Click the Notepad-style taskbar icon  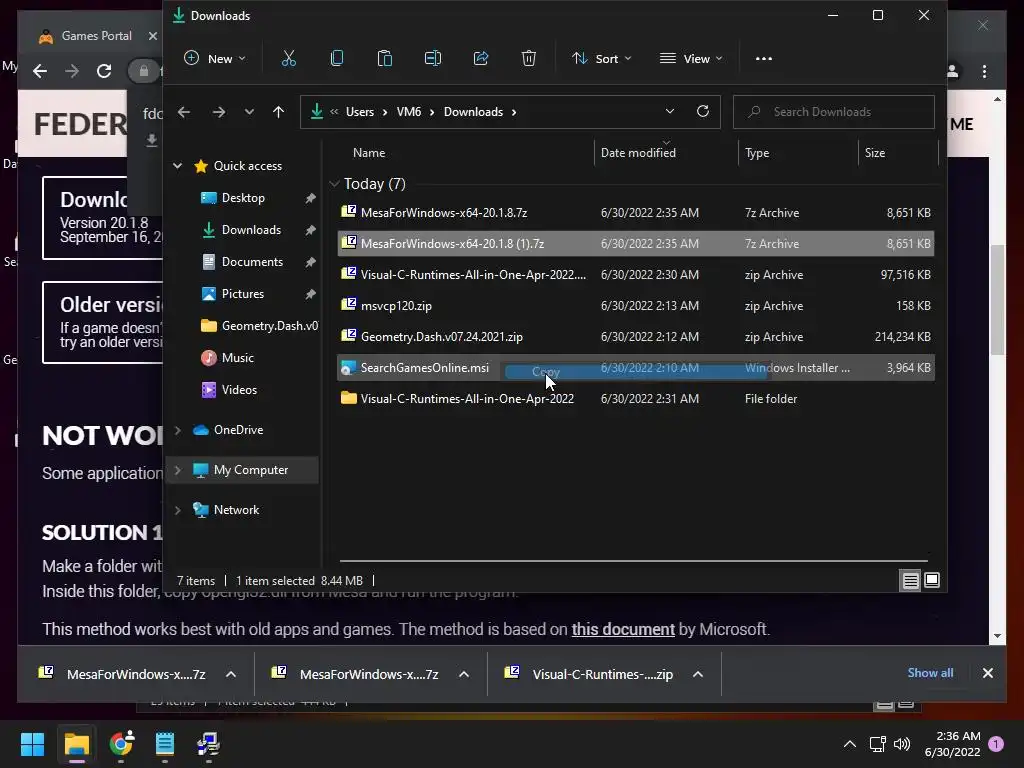click(x=165, y=744)
